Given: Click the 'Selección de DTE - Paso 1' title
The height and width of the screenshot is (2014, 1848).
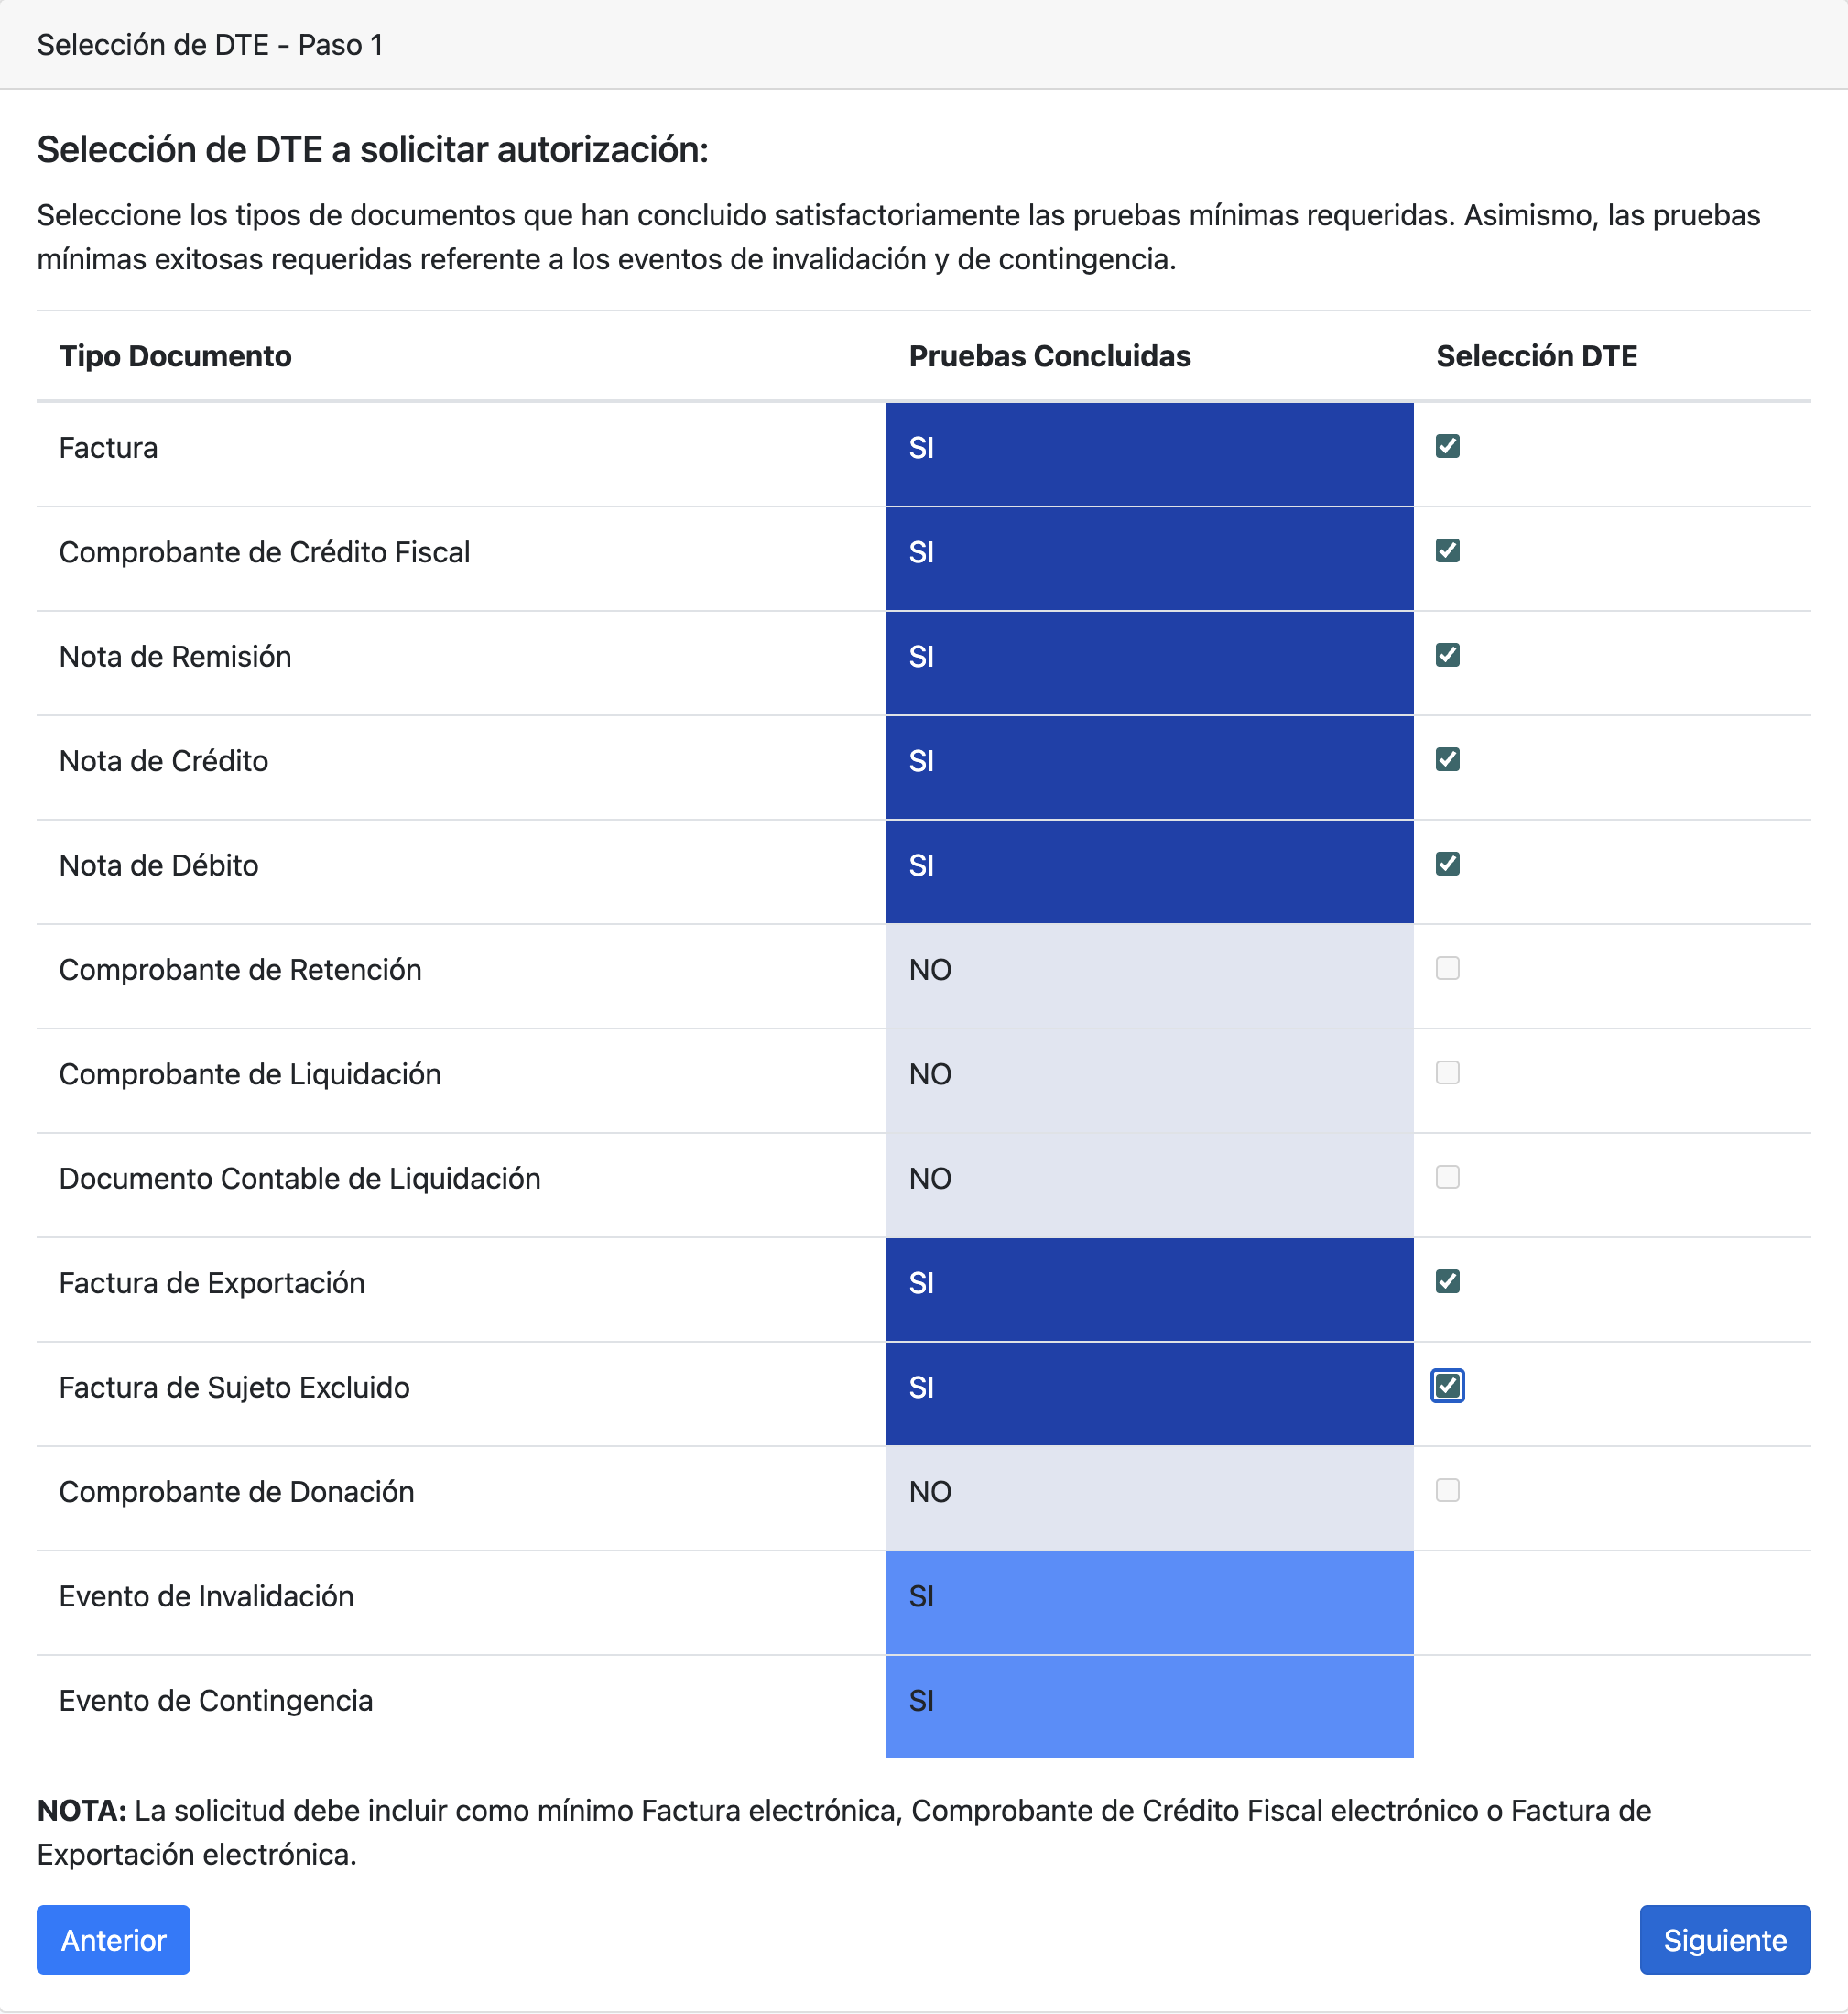Looking at the screenshot, I should 210,45.
